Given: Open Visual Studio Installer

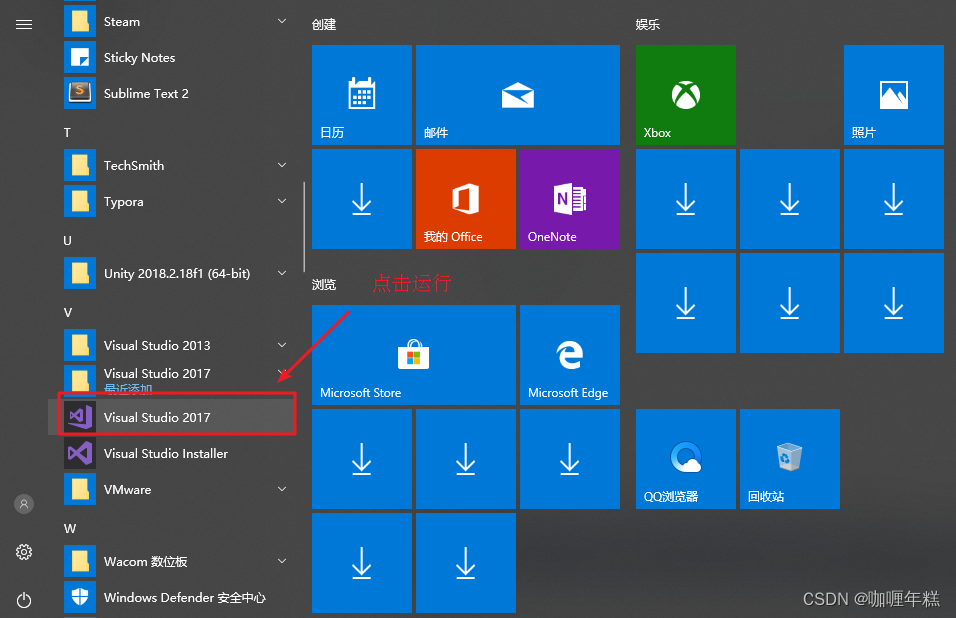Looking at the screenshot, I should [x=177, y=453].
